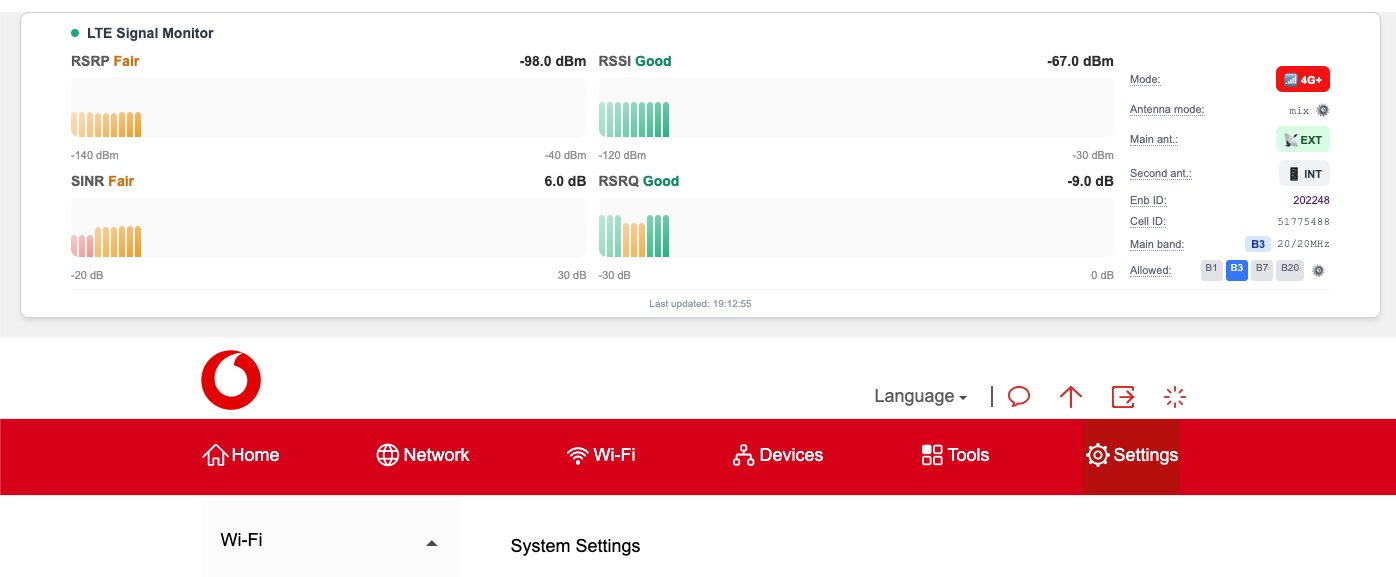1396x577 pixels.
Task: Toggle the B3 allowed band
Action: 1237,270
